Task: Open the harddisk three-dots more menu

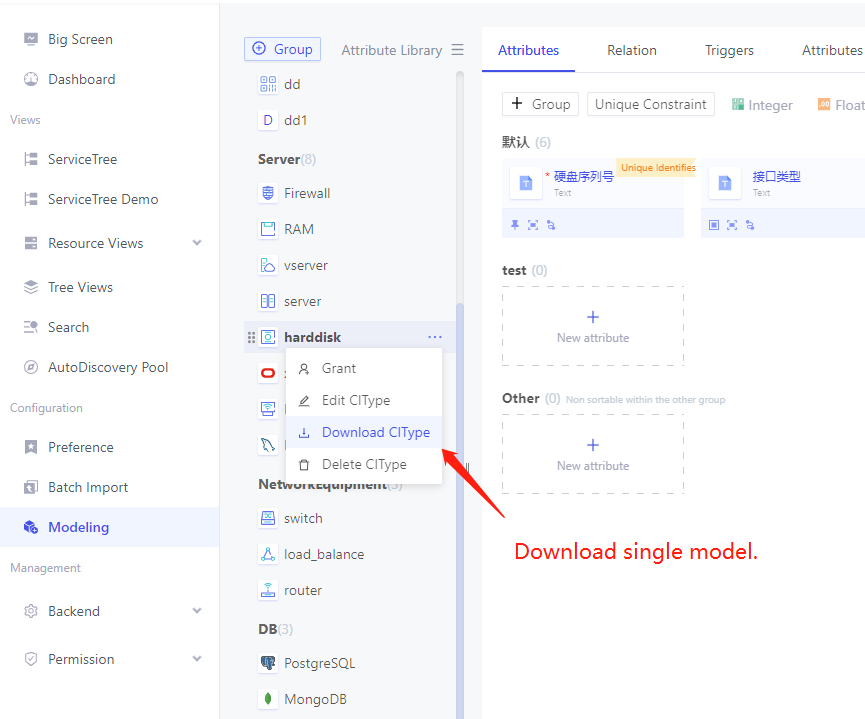Action: point(435,337)
